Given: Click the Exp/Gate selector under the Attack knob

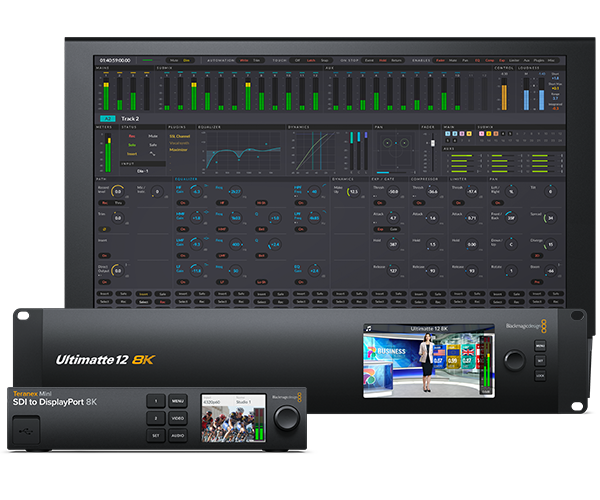Looking at the screenshot, I should tap(387, 229).
